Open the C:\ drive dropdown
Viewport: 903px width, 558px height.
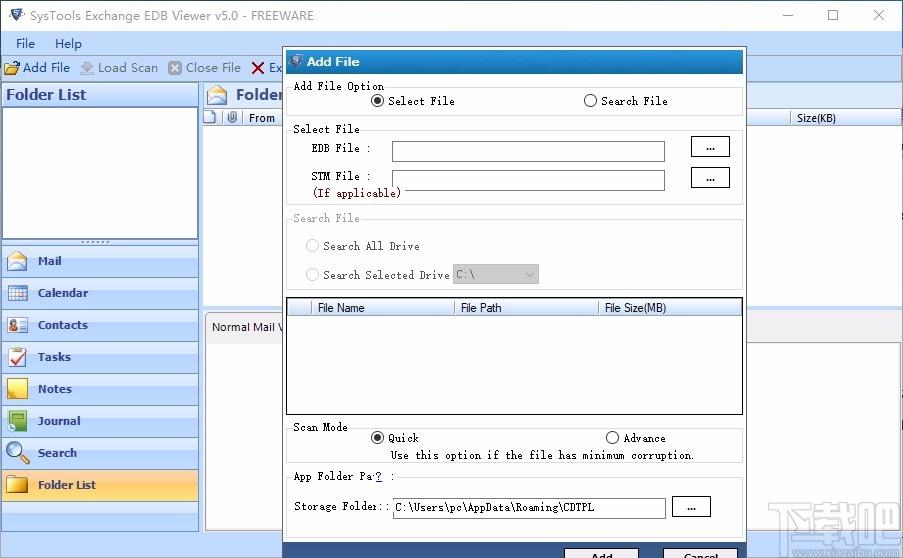(496, 274)
